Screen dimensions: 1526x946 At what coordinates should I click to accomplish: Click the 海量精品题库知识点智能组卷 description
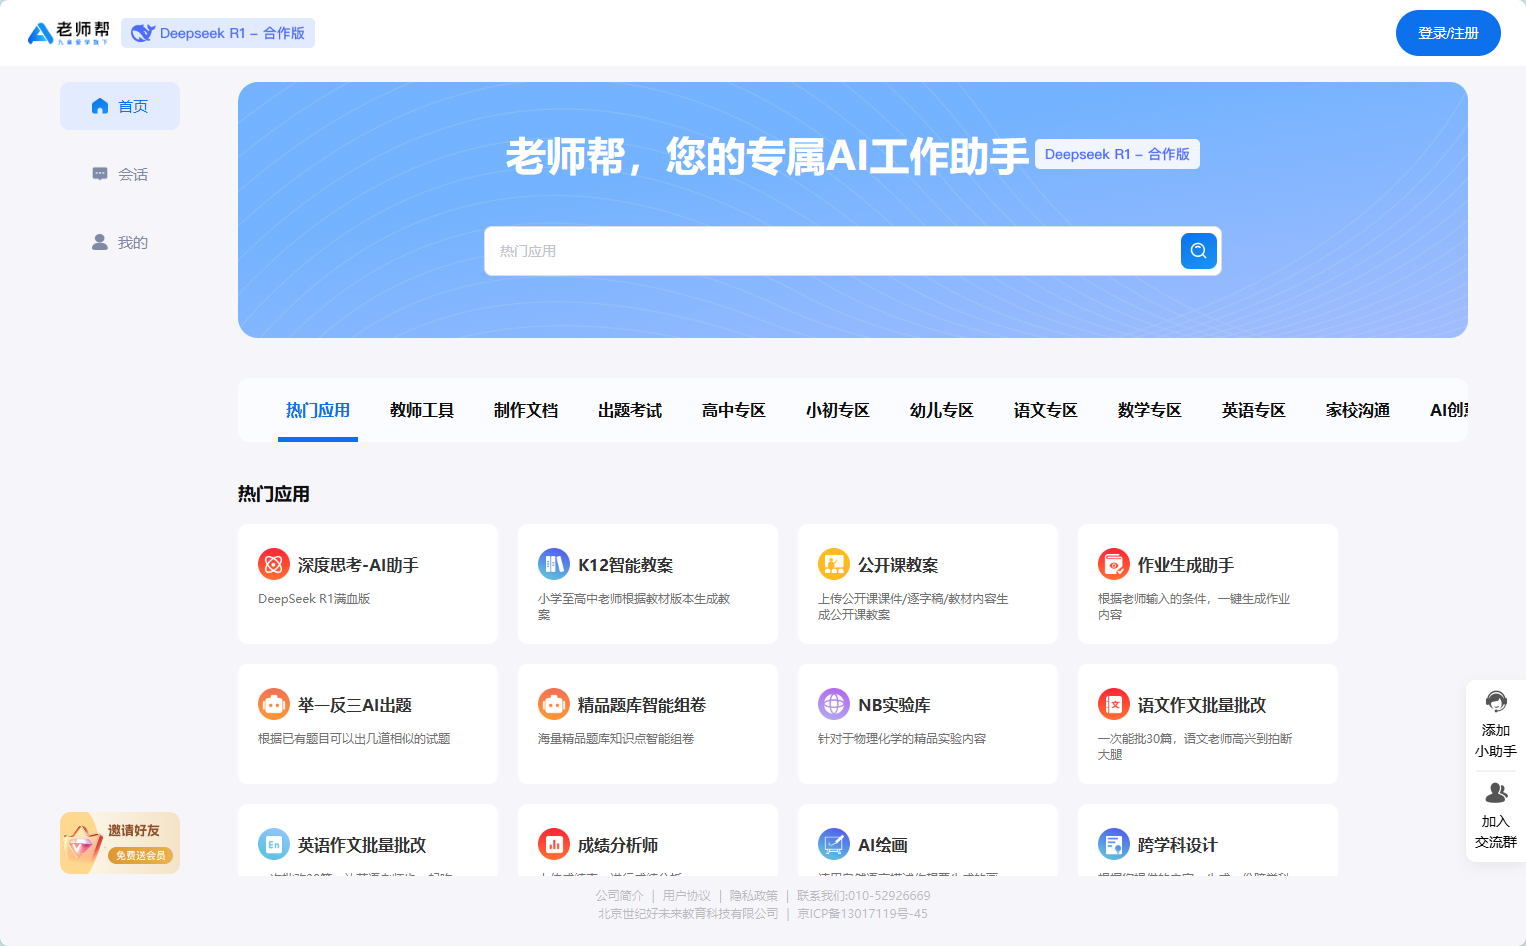[616, 739]
